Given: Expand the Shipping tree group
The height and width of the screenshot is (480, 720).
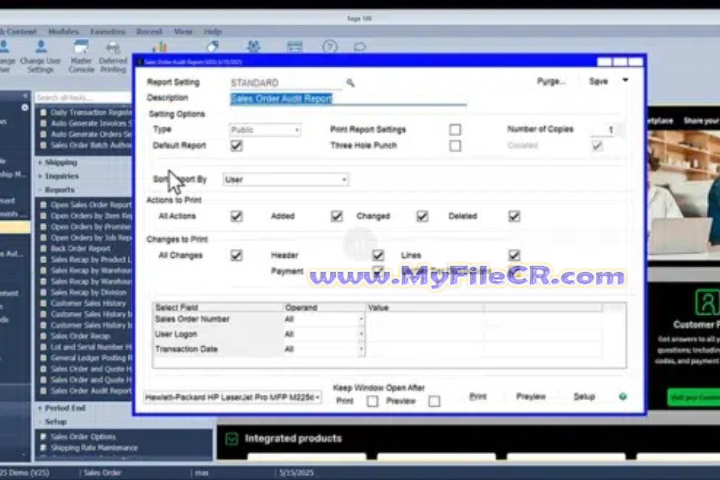Looking at the screenshot, I should tap(40, 163).
